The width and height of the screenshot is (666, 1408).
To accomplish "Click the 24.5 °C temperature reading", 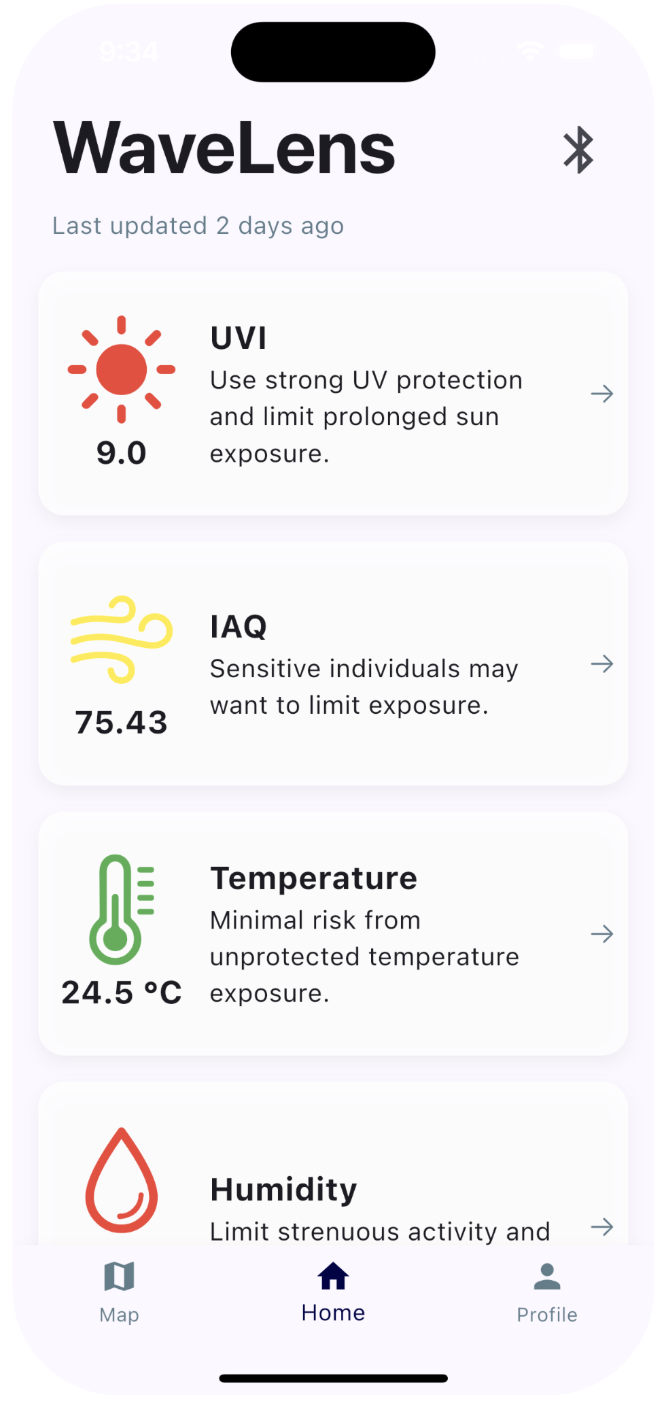I will [x=121, y=992].
